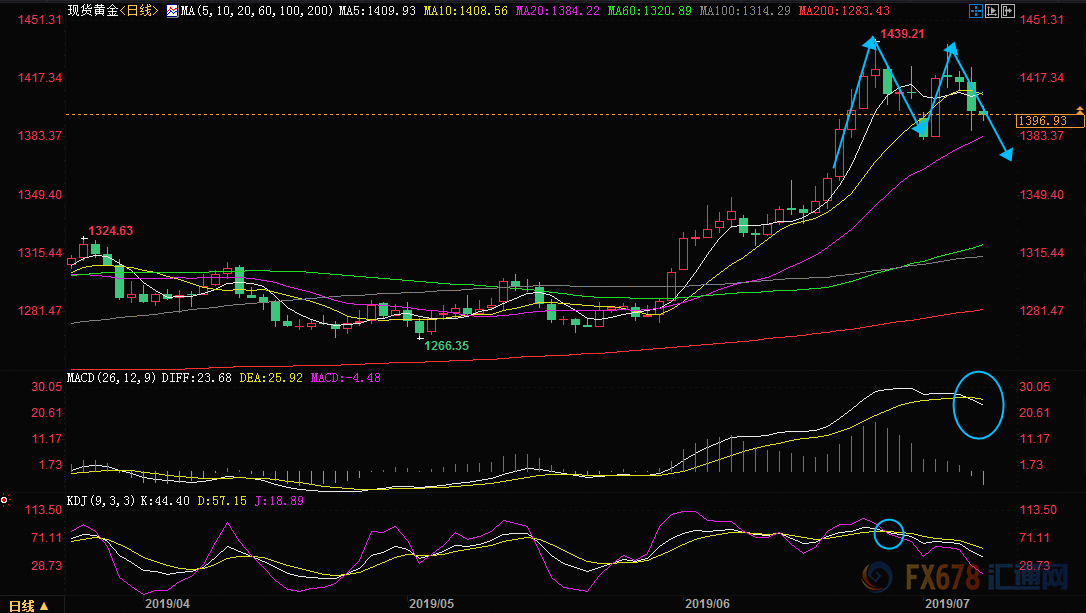Click the 2019/06 date on the time axis
The image size is (1086, 613).
click(x=707, y=604)
